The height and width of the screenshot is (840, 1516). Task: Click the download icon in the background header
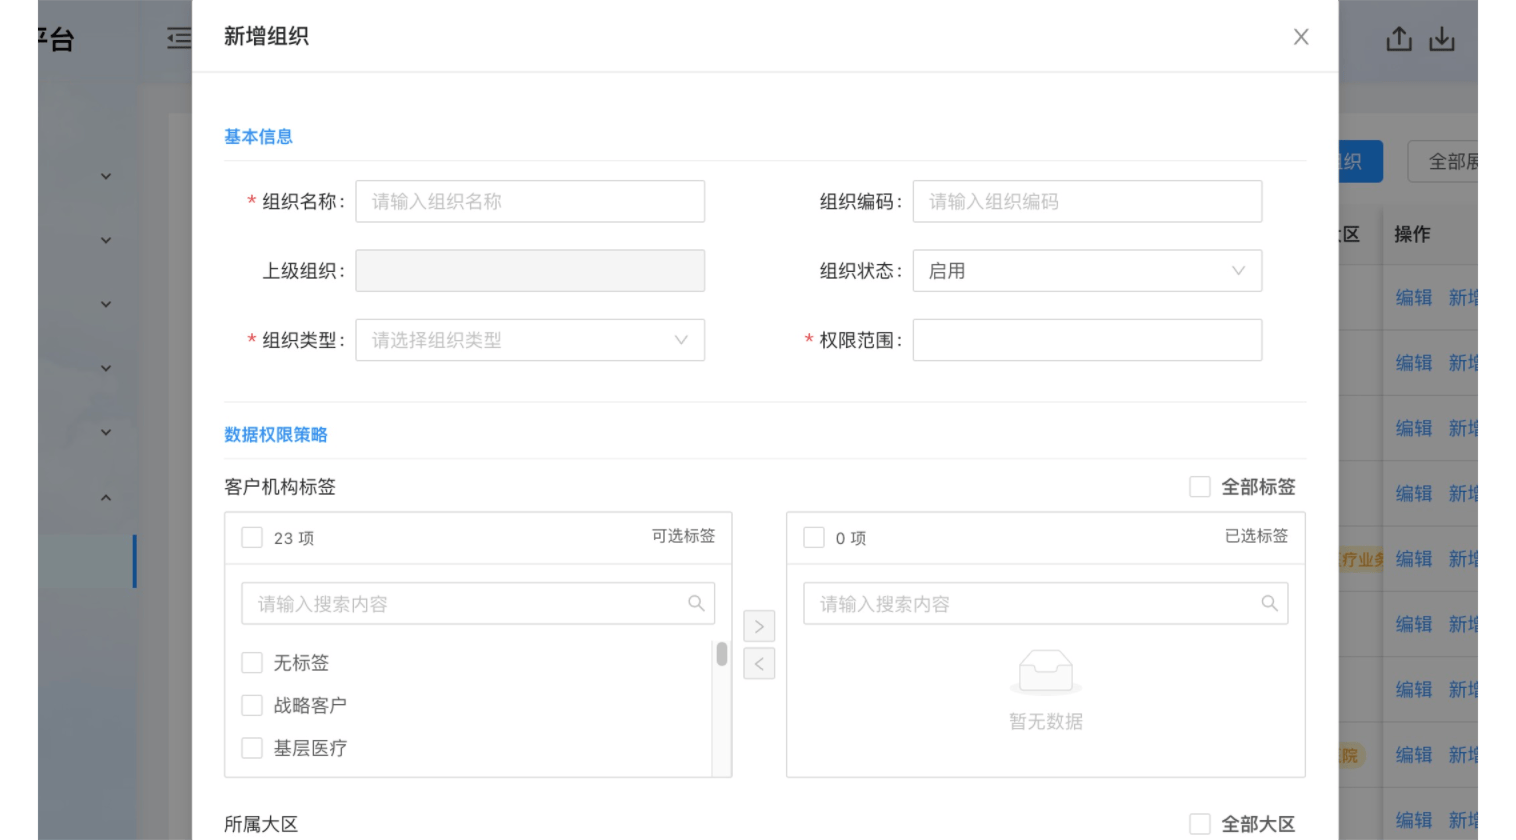[x=1442, y=39]
